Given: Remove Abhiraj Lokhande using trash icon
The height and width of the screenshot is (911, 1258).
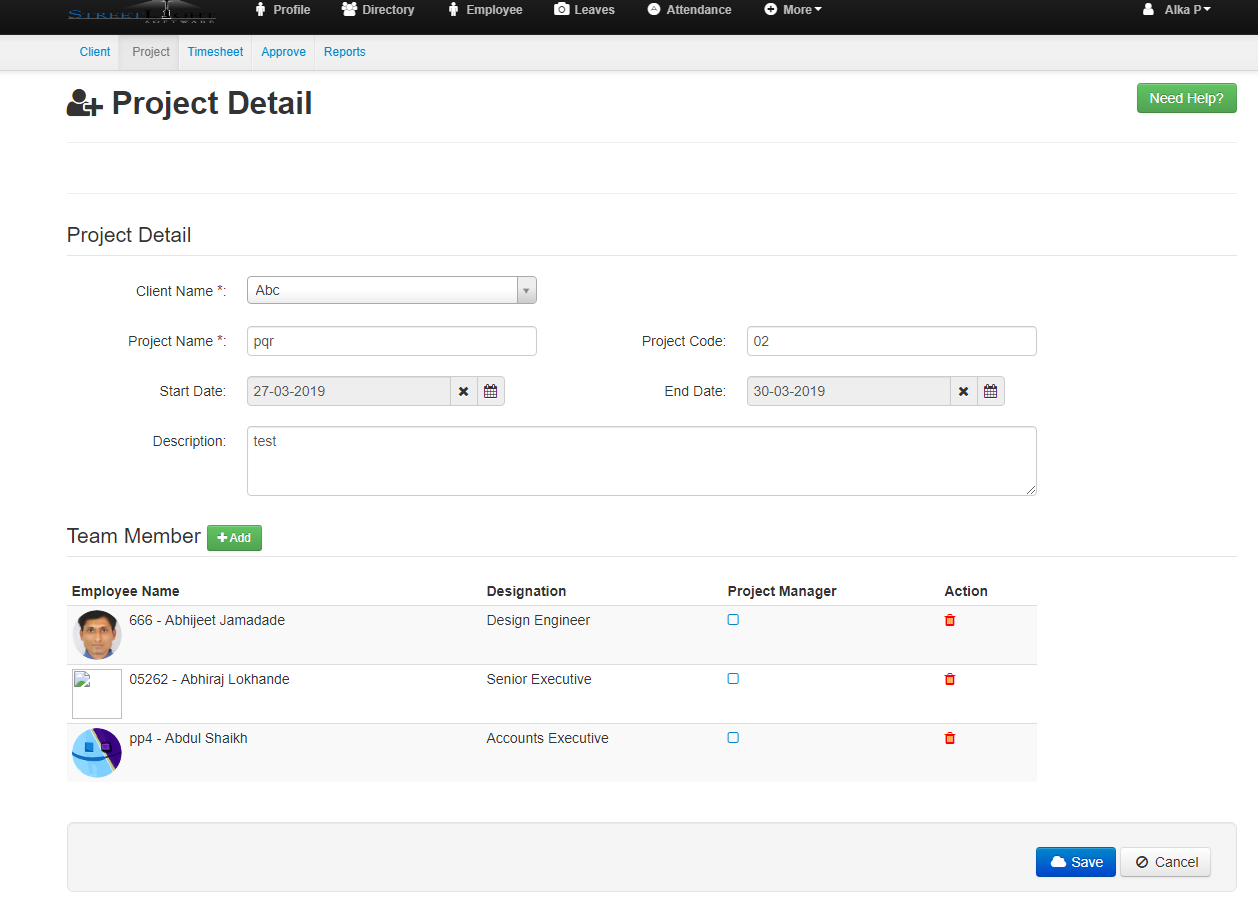Looking at the screenshot, I should (x=950, y=679).
